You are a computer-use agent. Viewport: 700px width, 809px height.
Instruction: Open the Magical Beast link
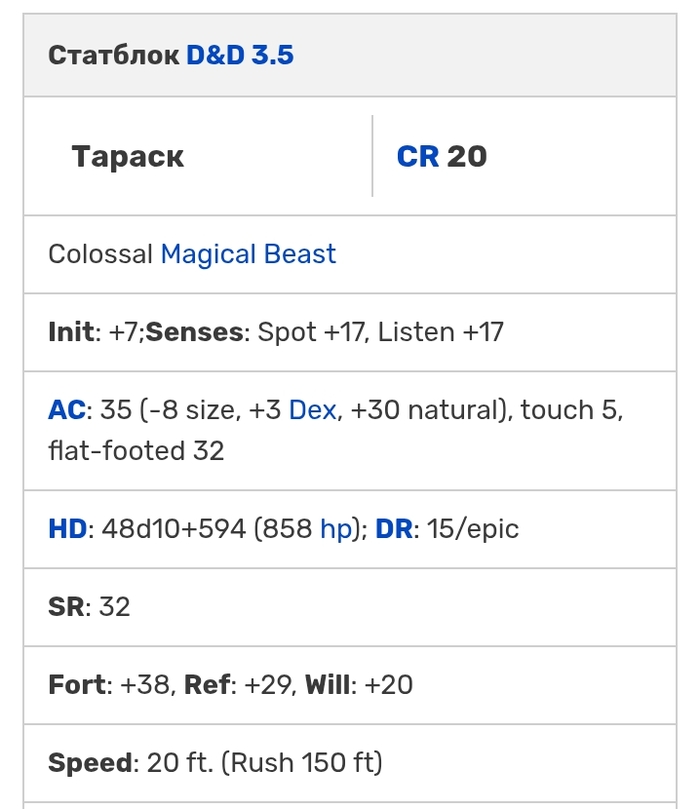[248, 254]
